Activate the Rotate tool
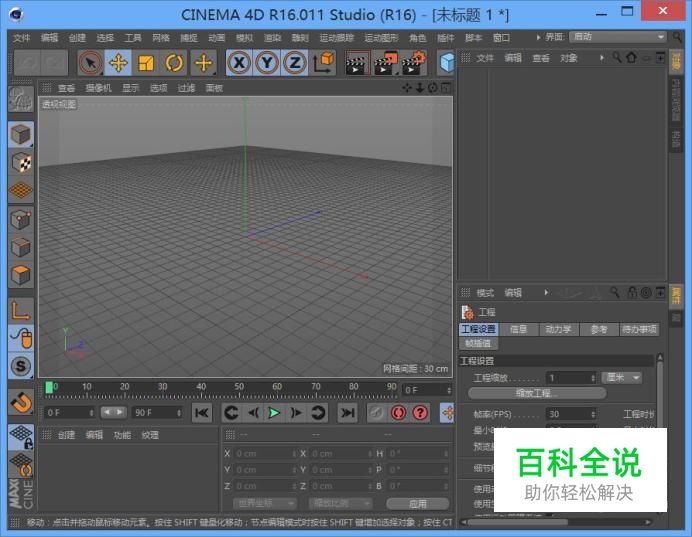This screenshot has height=537, width=692. click(174, 63)
